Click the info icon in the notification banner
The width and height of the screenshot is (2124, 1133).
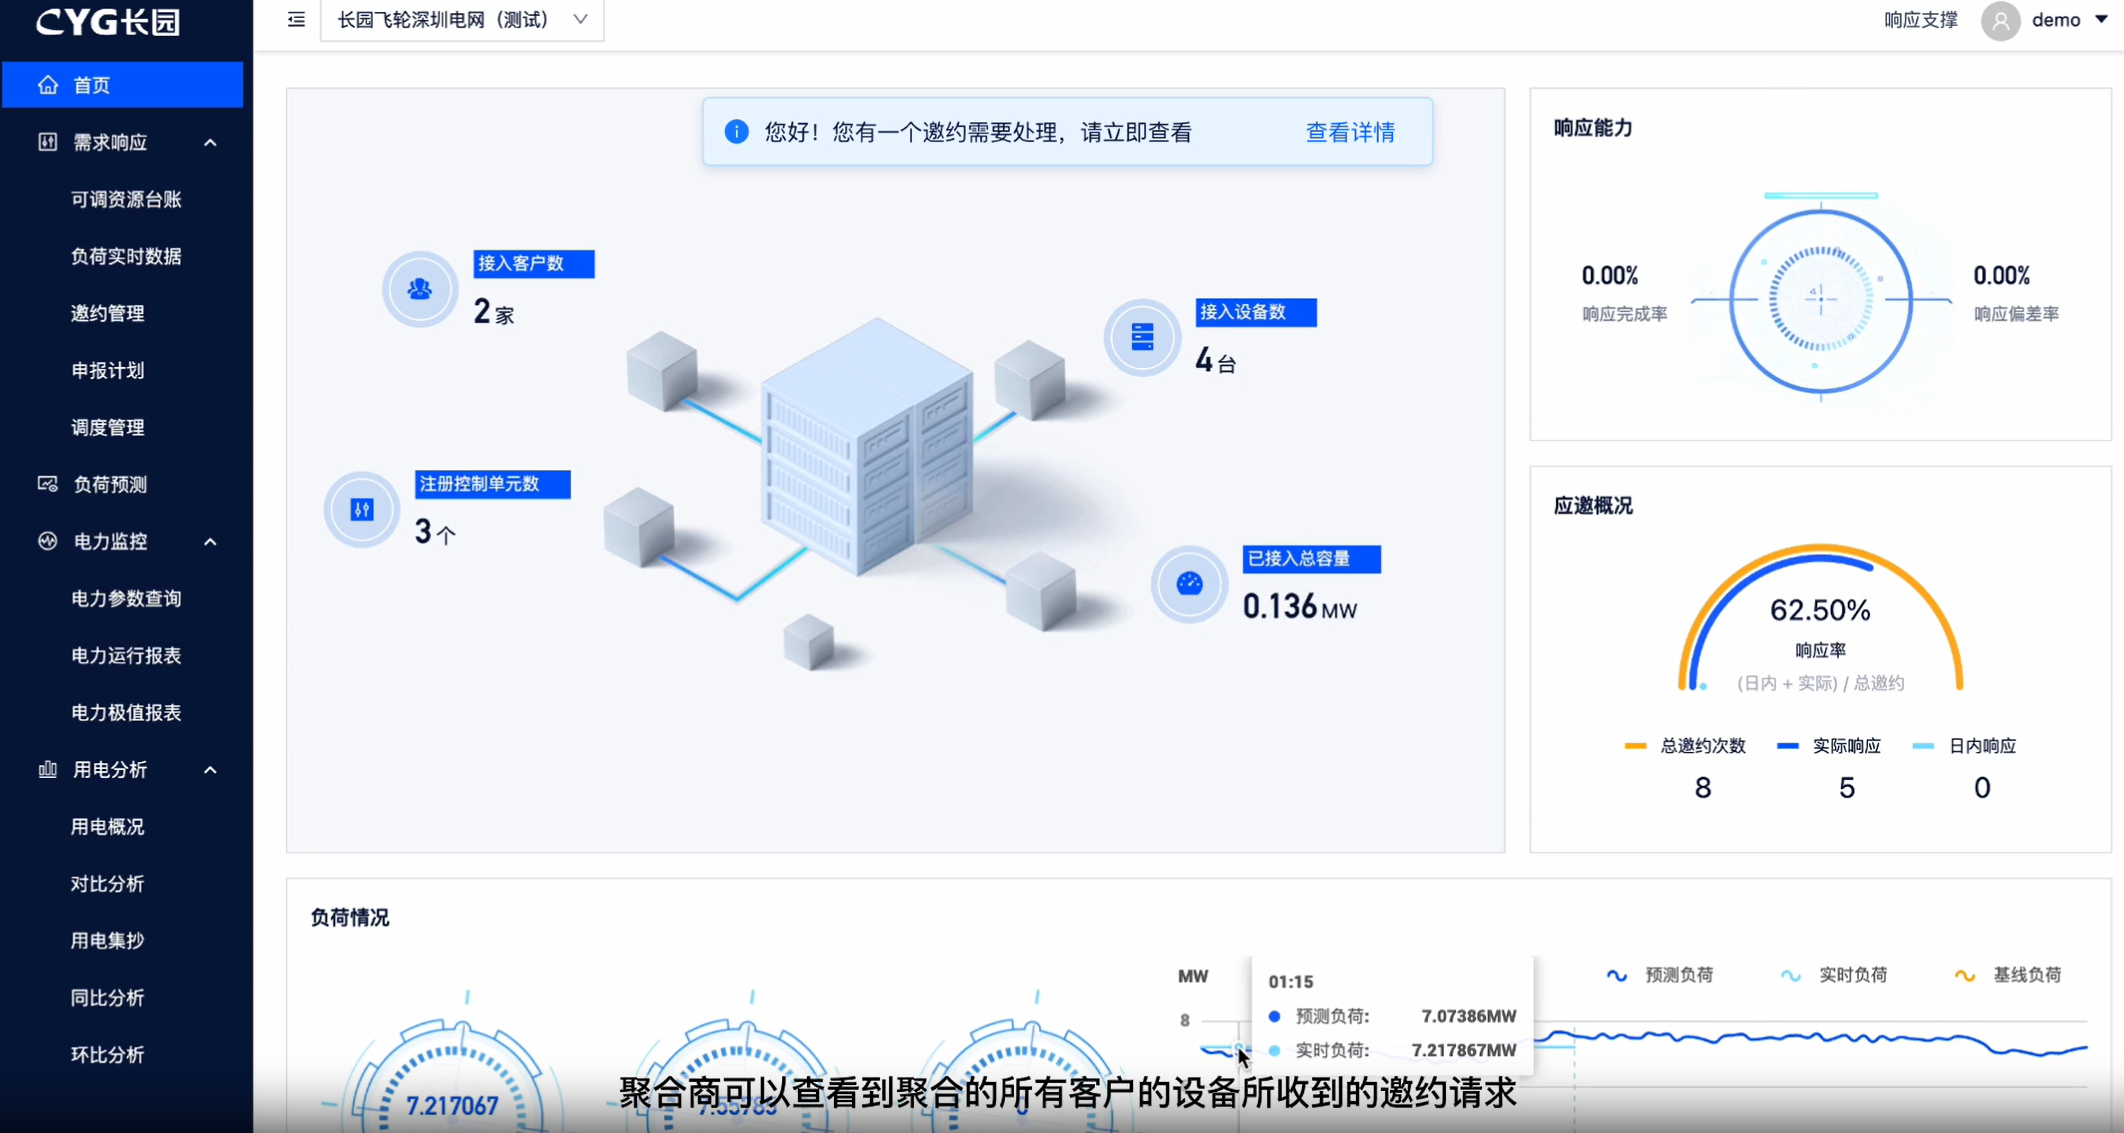(x=736, y=131)
